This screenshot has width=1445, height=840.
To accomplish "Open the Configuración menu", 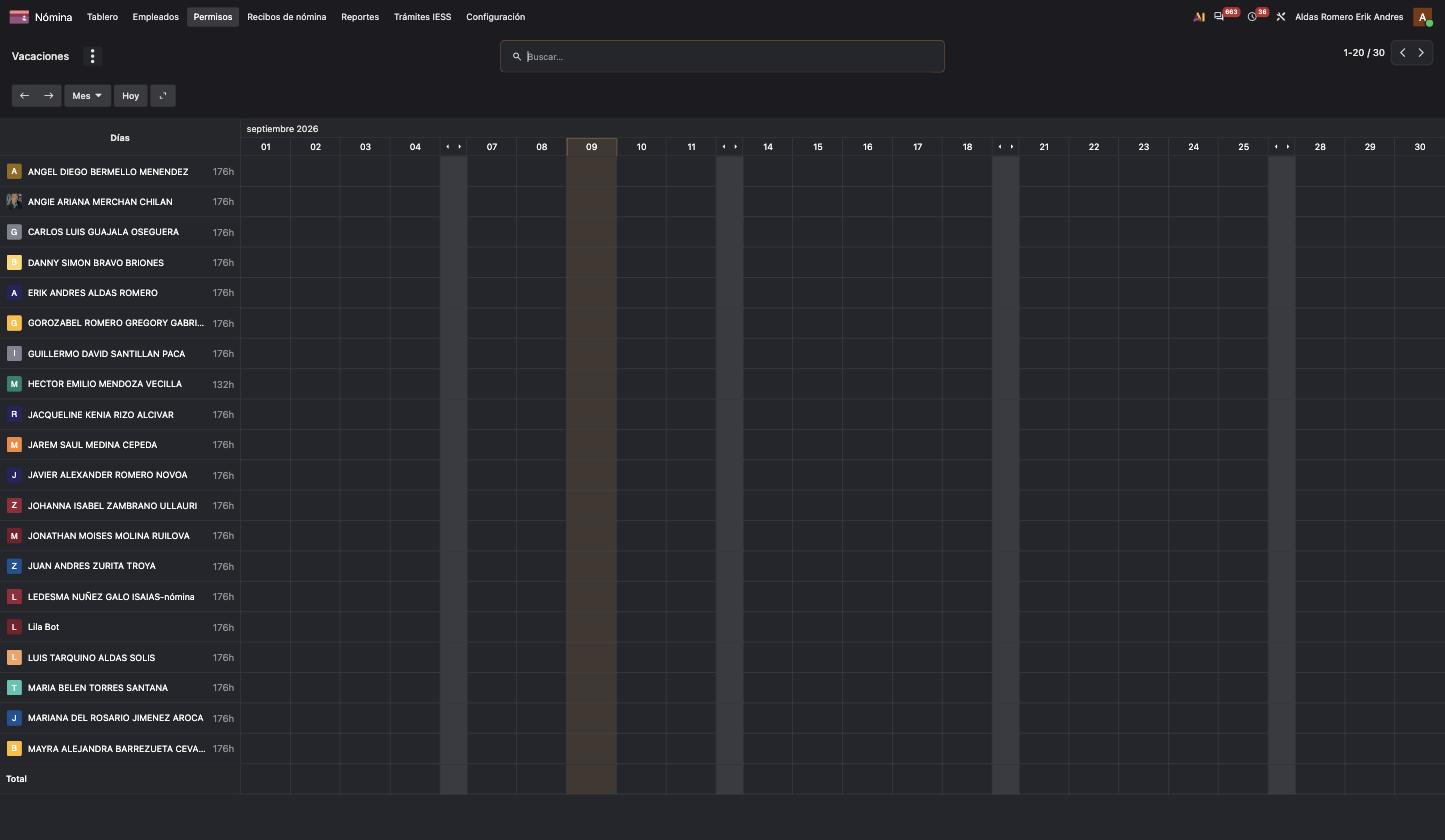I will (495, 17).
